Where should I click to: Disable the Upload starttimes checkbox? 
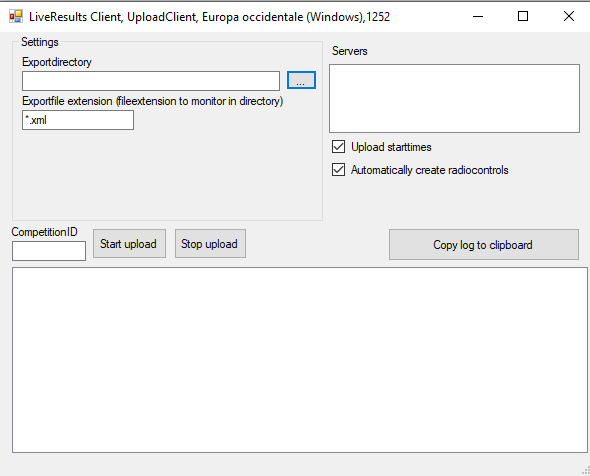click(338, 147)
